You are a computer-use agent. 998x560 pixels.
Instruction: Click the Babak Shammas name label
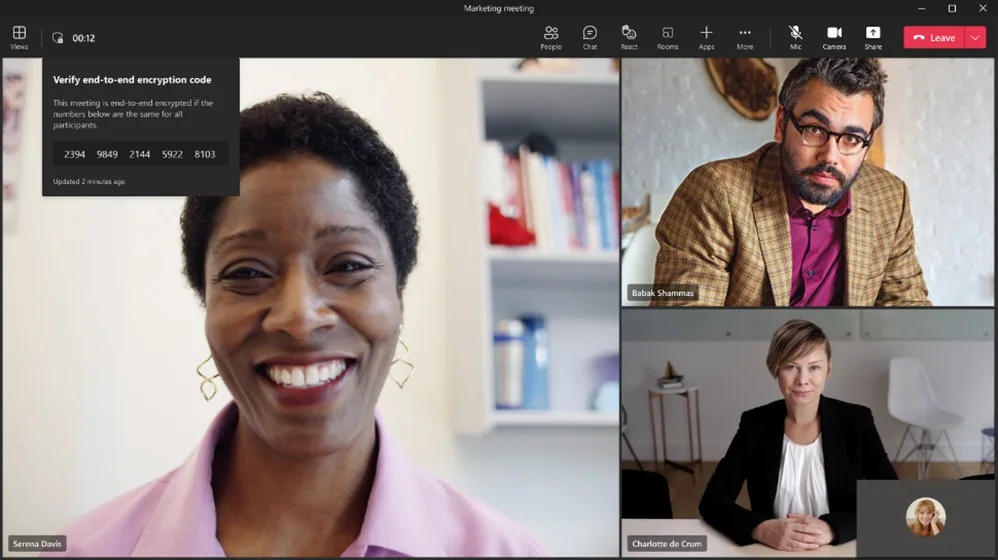pos(662,293)
